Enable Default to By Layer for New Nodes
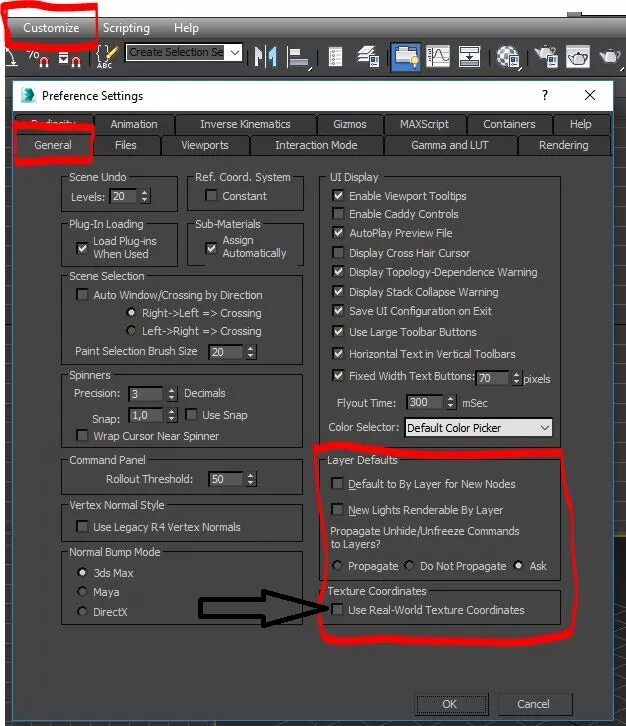 point(337,483)
